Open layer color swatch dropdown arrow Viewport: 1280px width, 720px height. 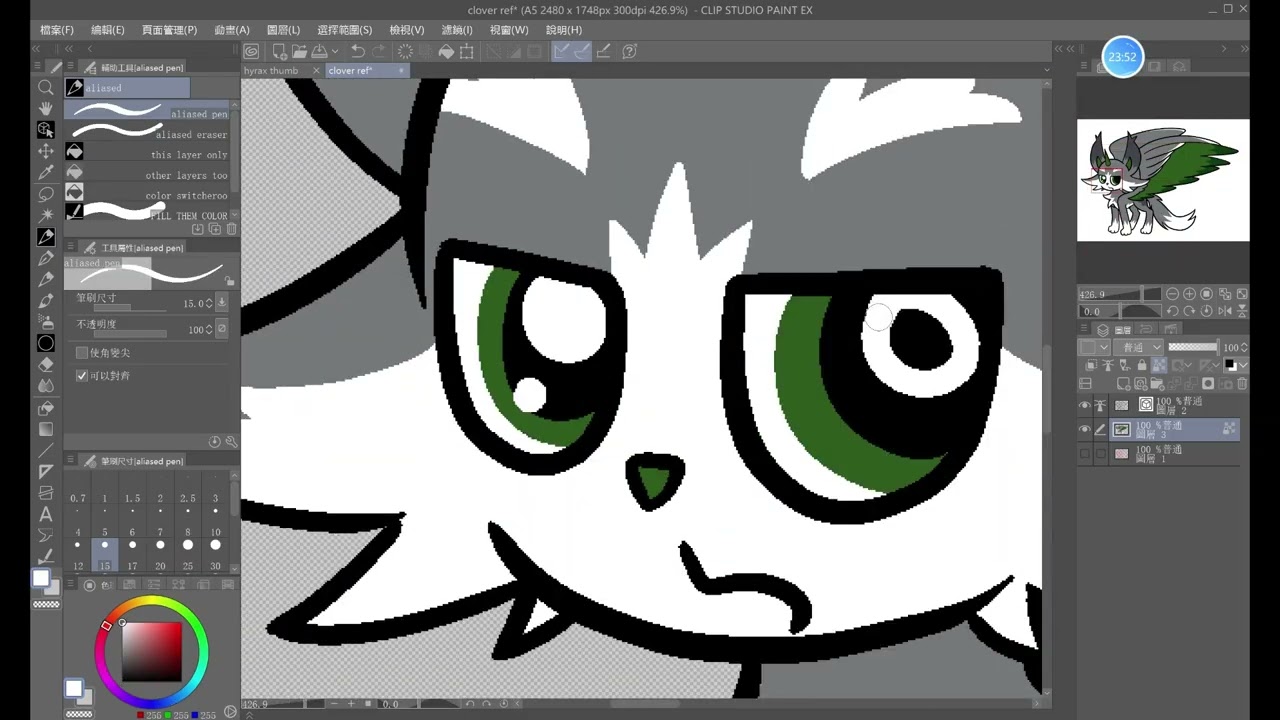[x=1243, y=365]
